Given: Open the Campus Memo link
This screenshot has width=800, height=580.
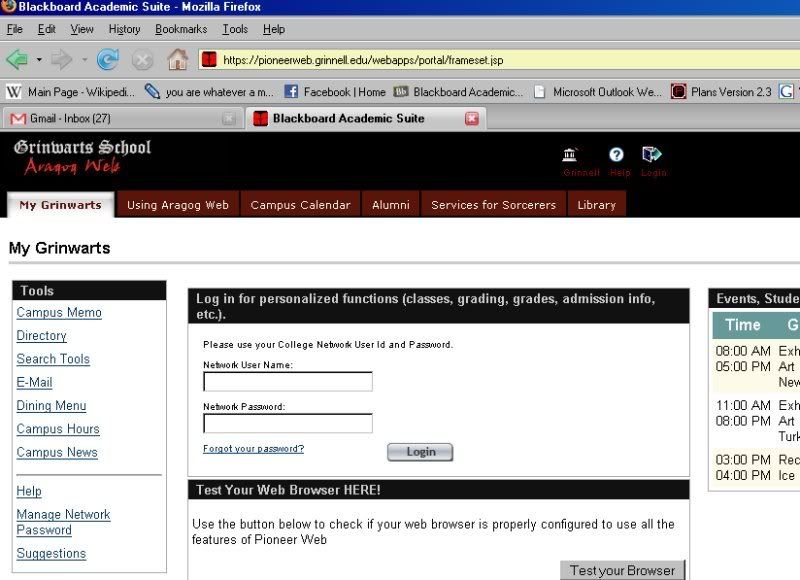Looking at the screenshot, I should [59, 312].
